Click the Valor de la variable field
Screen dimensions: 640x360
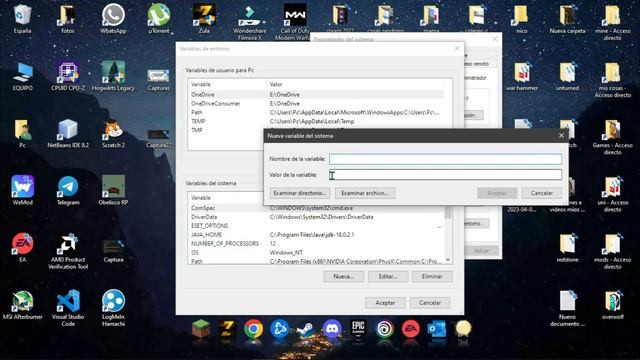pos(445,175)
